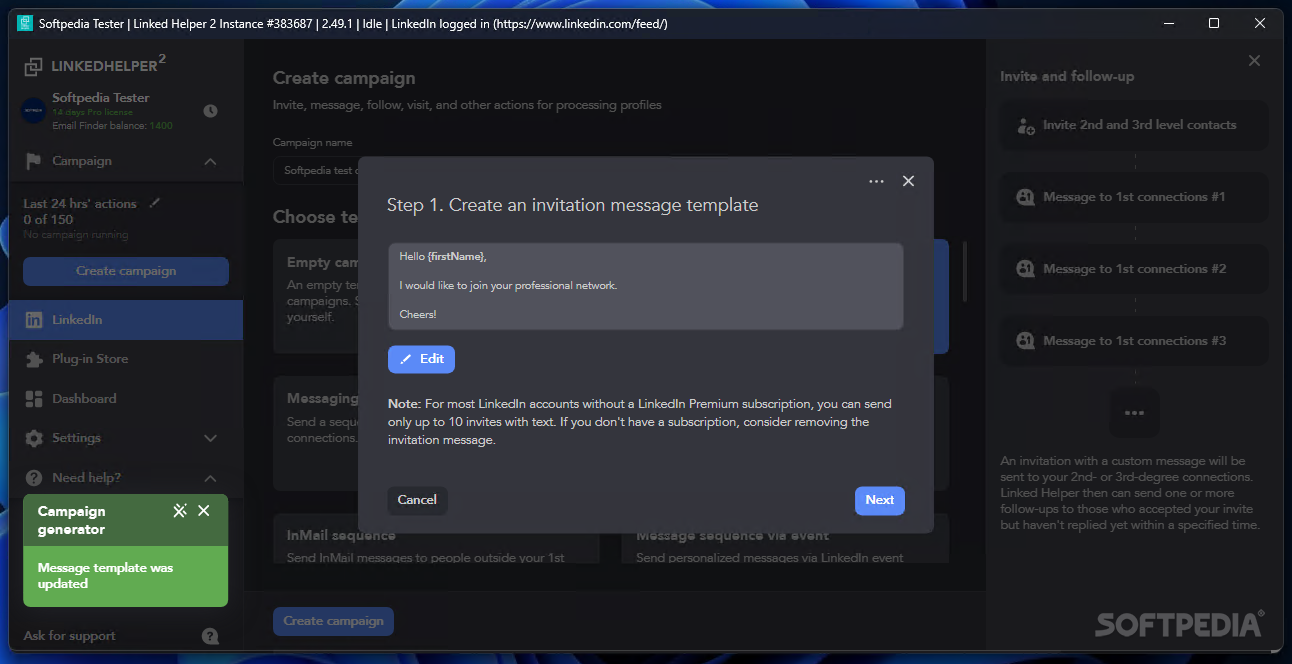Screen dimensions: 1292x664
Task: Click the bottom Create campaign button
Action: [x=333, y=621]
